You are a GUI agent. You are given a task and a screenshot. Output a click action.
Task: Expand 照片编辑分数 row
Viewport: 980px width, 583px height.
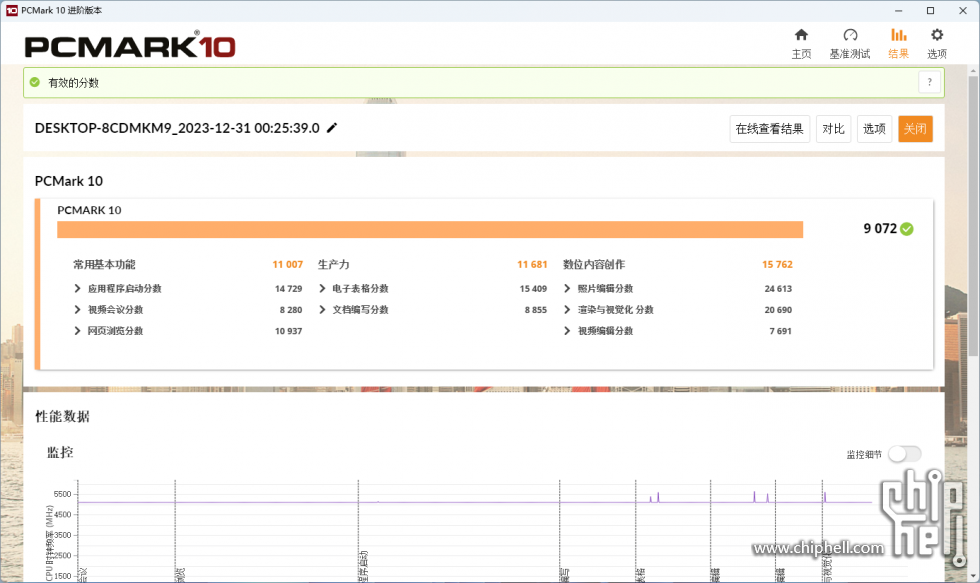[567, 288]
